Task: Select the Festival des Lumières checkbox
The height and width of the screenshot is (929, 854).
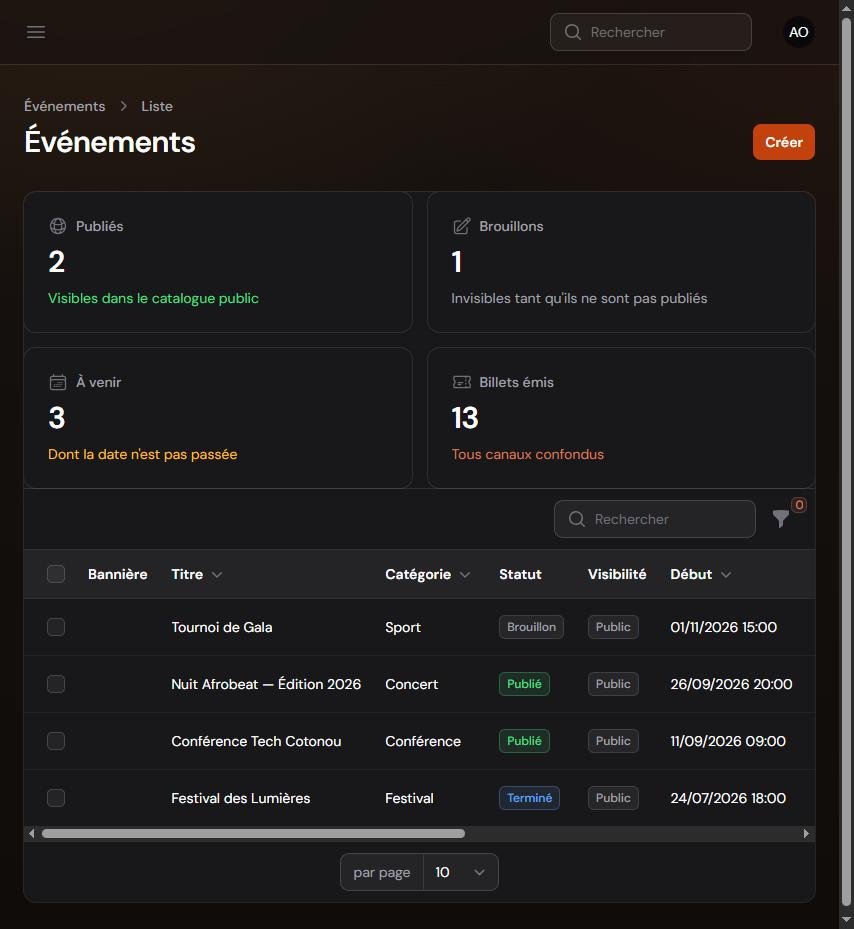Action: click(x=56, y=797)
